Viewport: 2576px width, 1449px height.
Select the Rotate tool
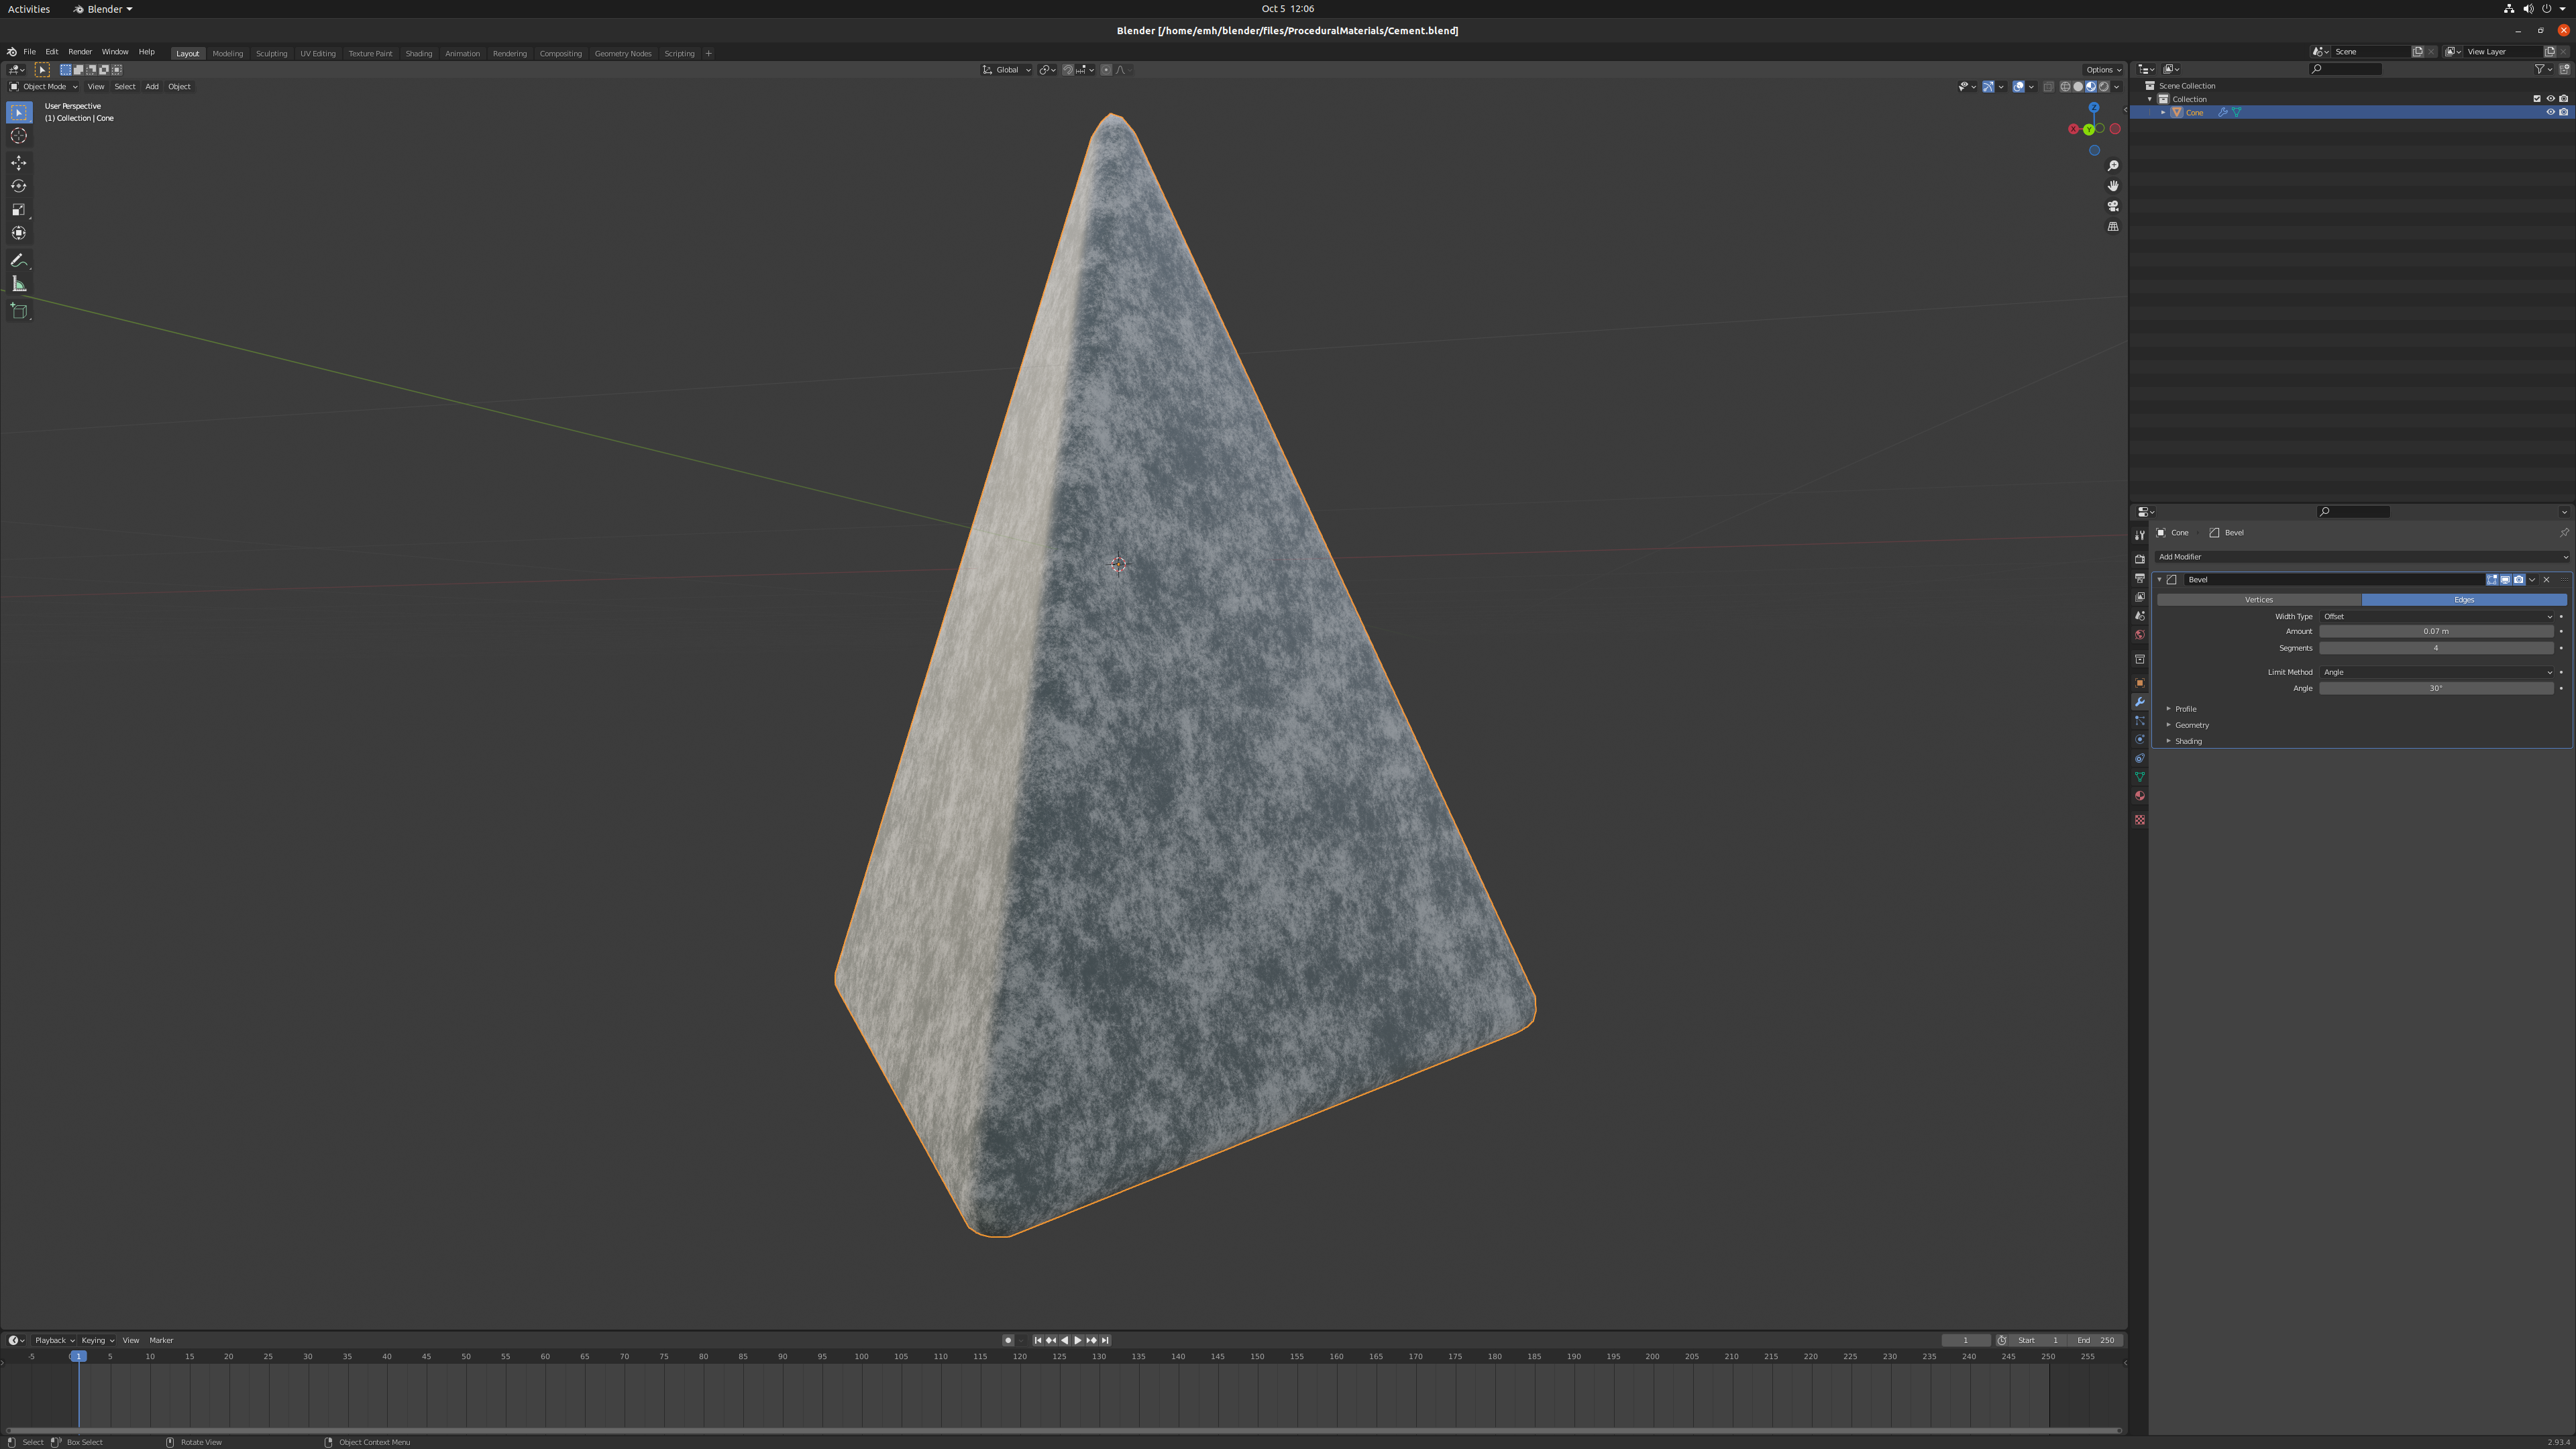point(19,186)
